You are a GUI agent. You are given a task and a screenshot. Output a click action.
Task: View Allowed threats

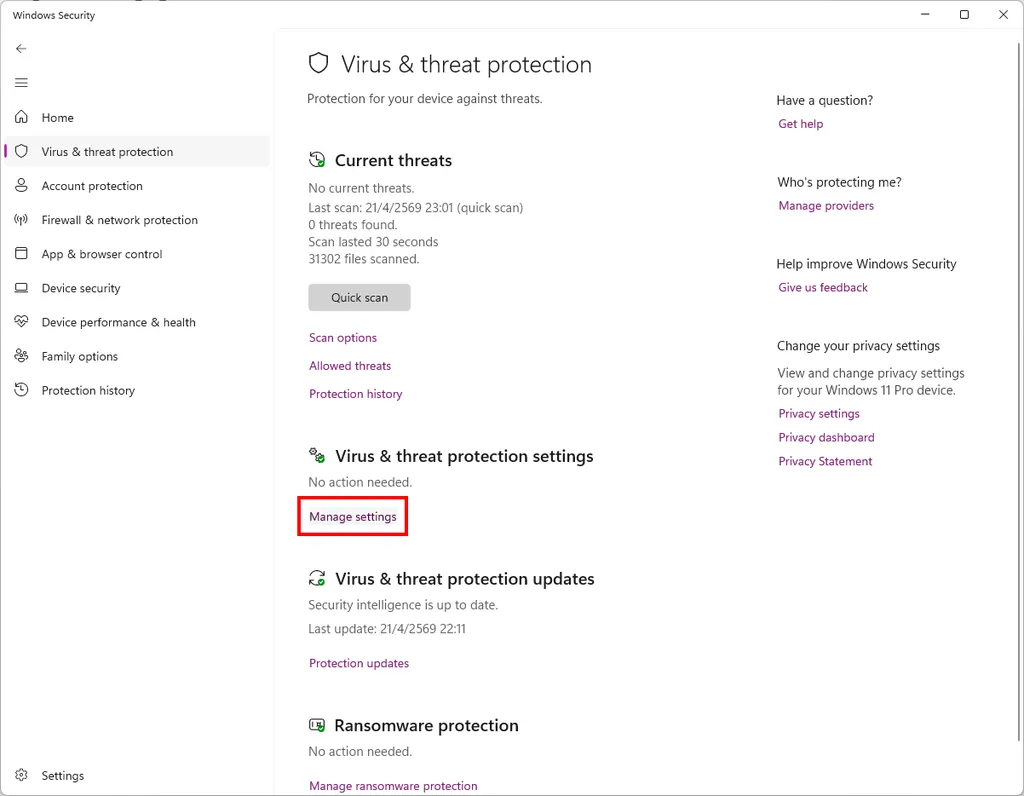pyautogui.click(x=349, y=366)
